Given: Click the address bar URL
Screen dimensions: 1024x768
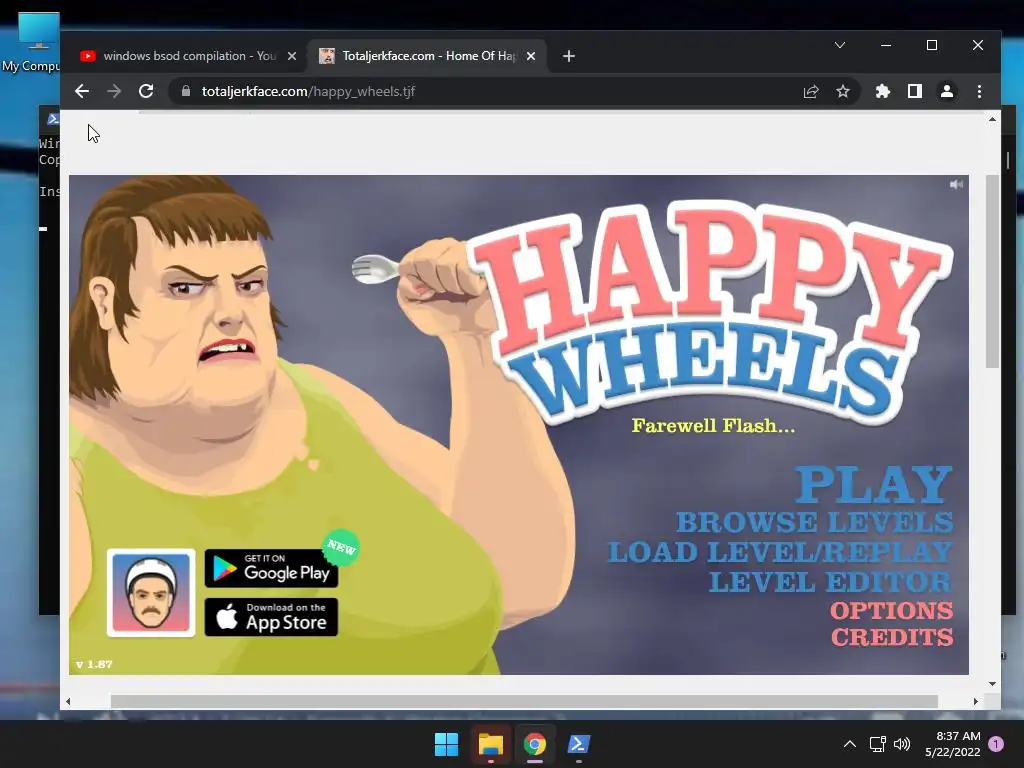Looking at the screenshot, I should pos(308,91).
